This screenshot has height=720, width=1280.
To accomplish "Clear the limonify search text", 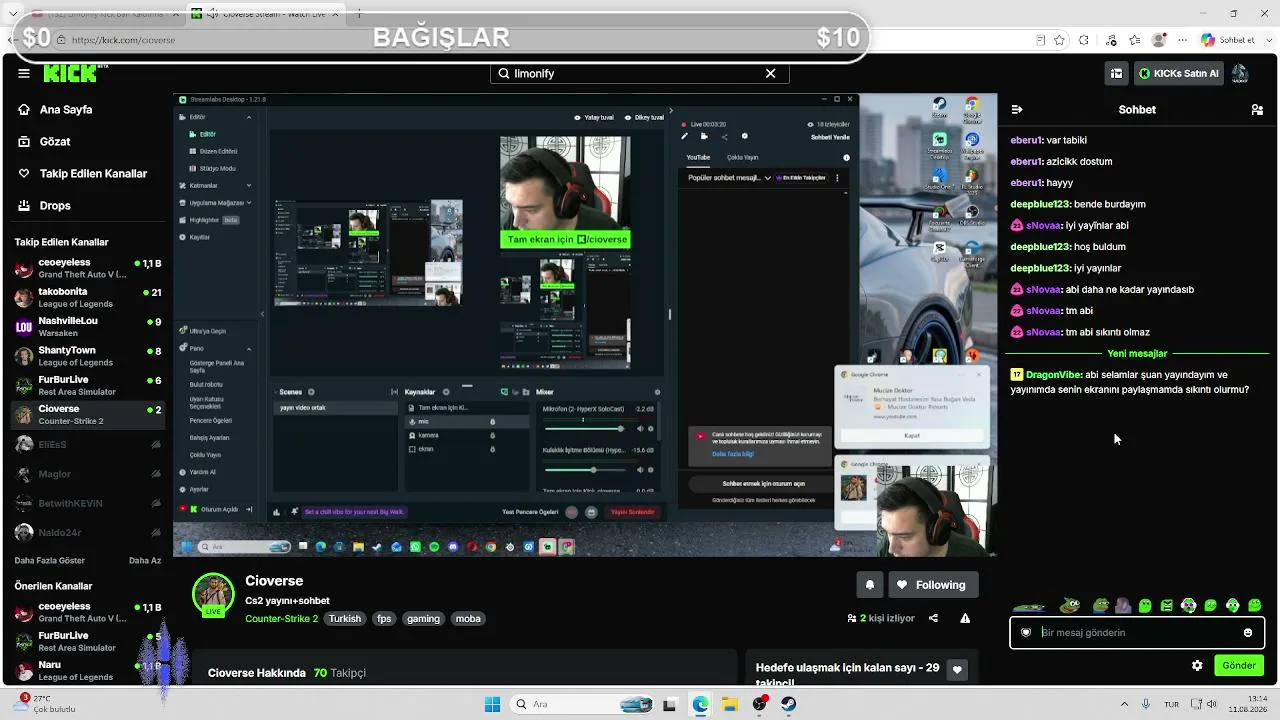I will (770, 73).
